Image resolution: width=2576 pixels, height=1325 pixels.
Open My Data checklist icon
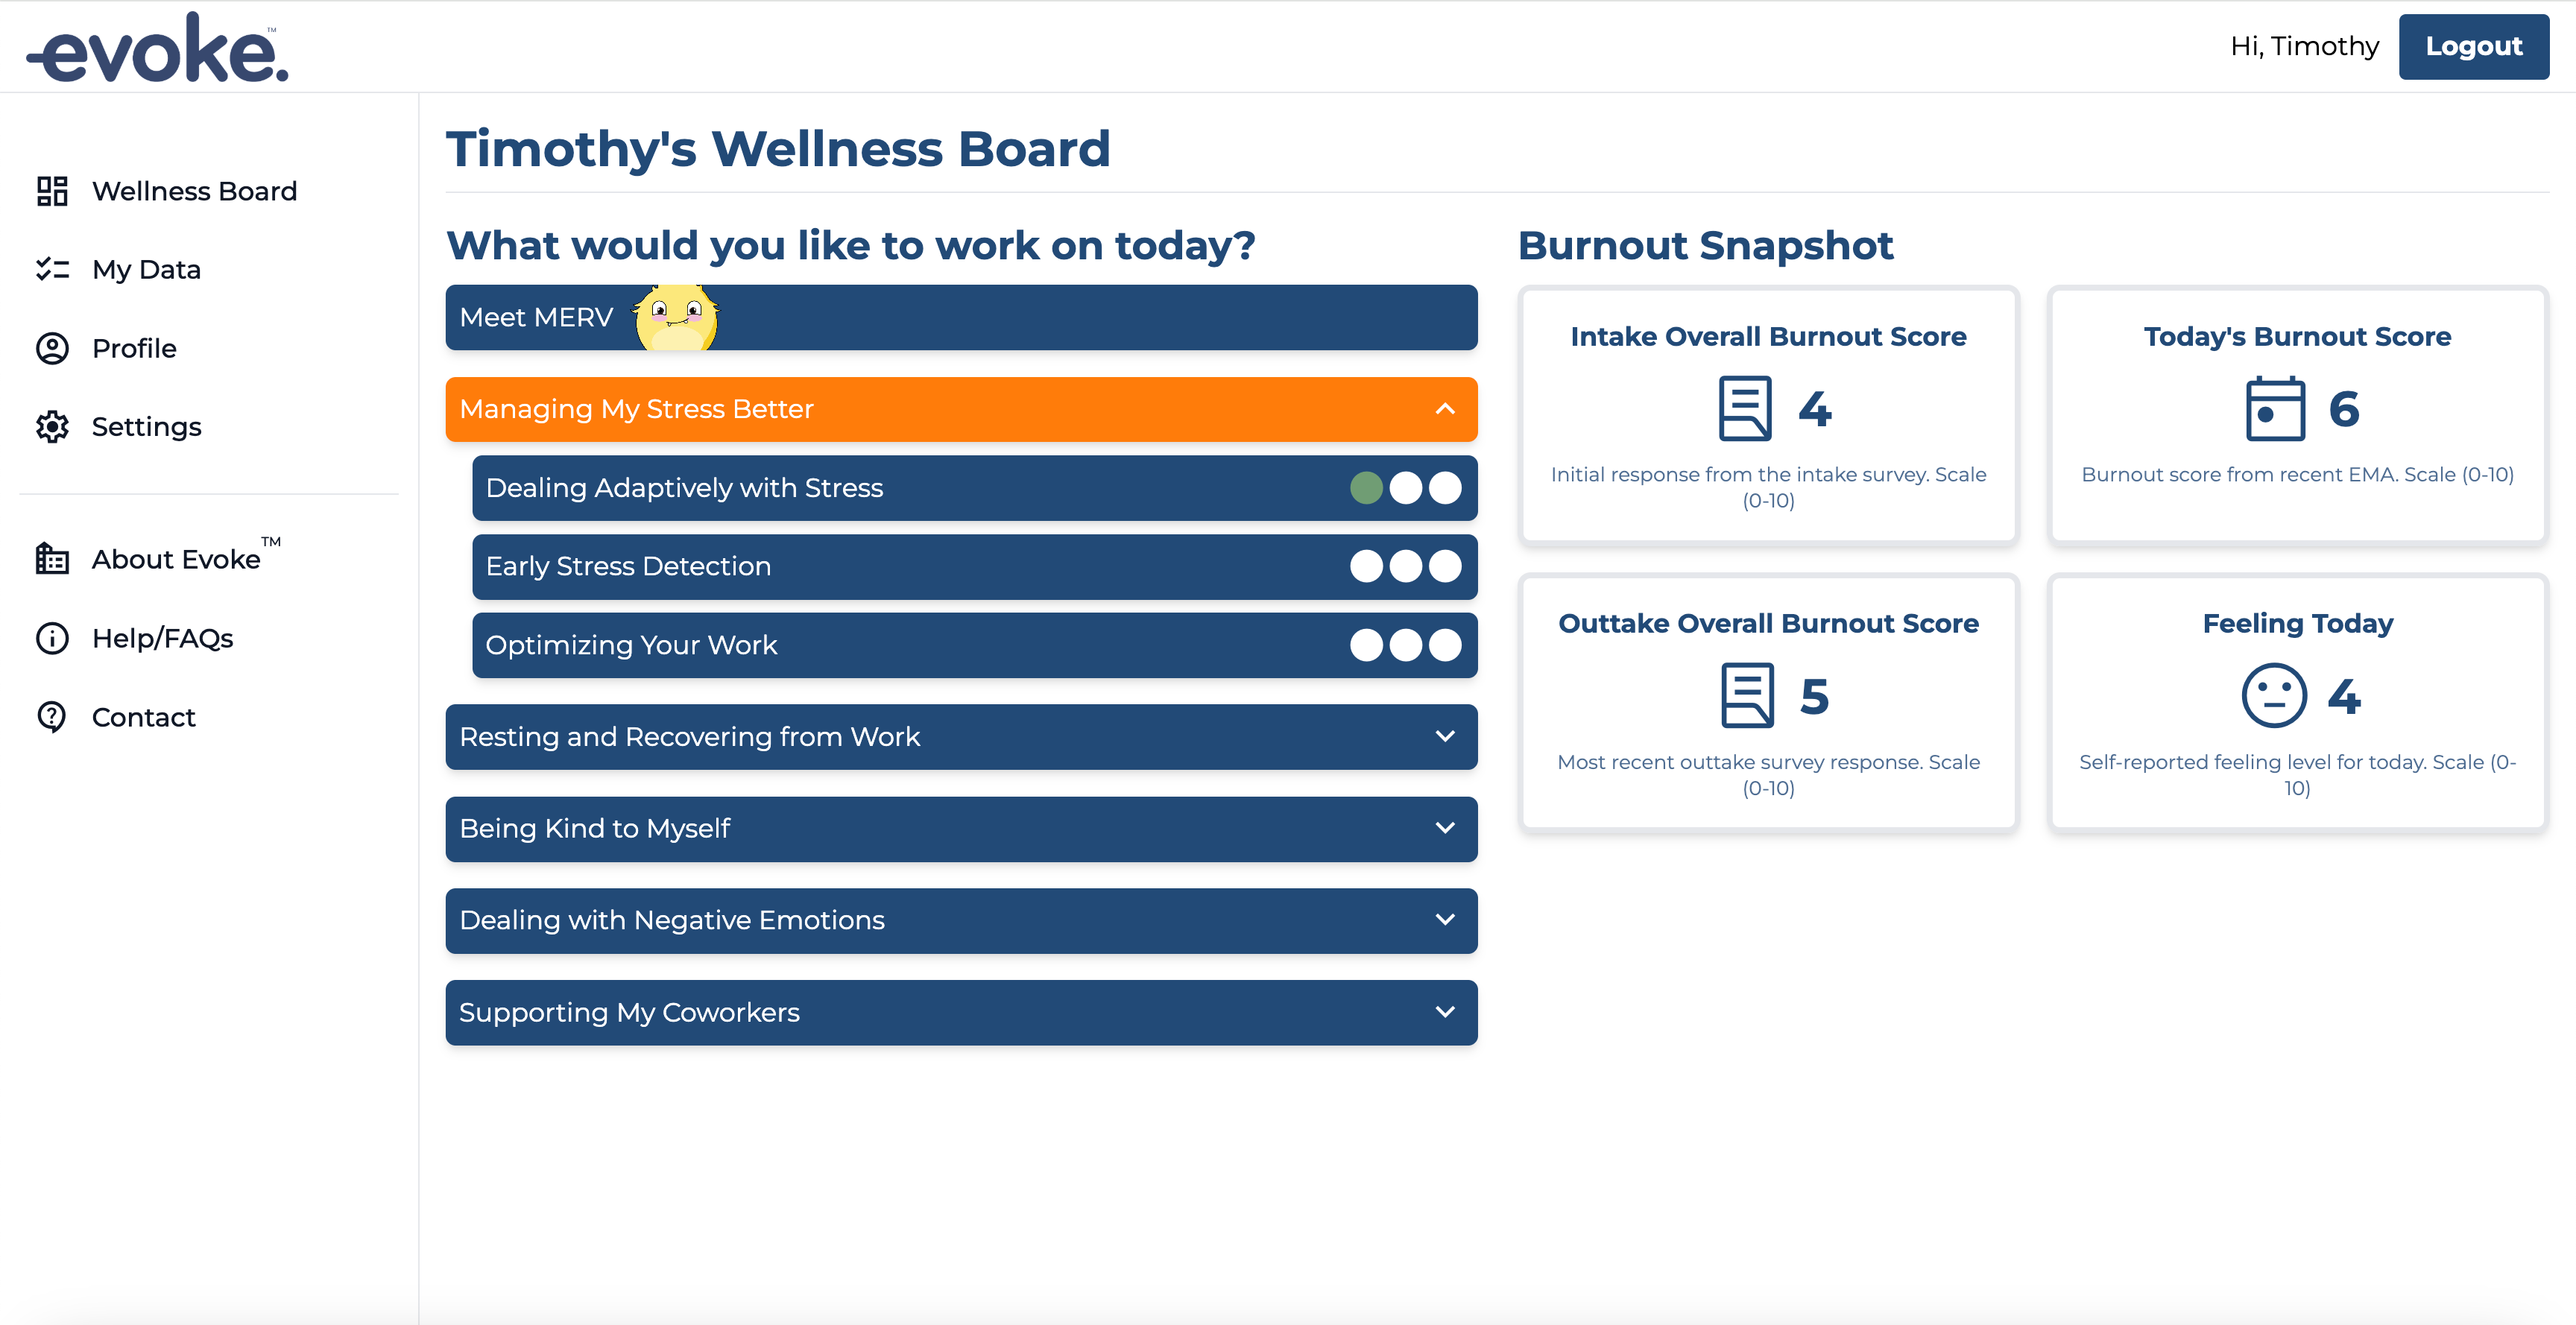click(52, 269)
